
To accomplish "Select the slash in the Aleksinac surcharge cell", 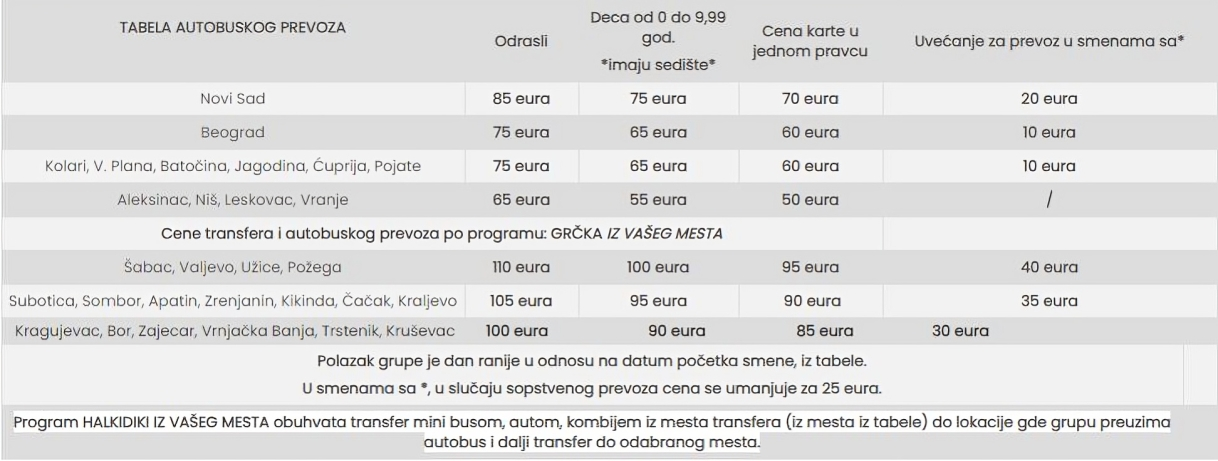I will (x=1049, y=200).
